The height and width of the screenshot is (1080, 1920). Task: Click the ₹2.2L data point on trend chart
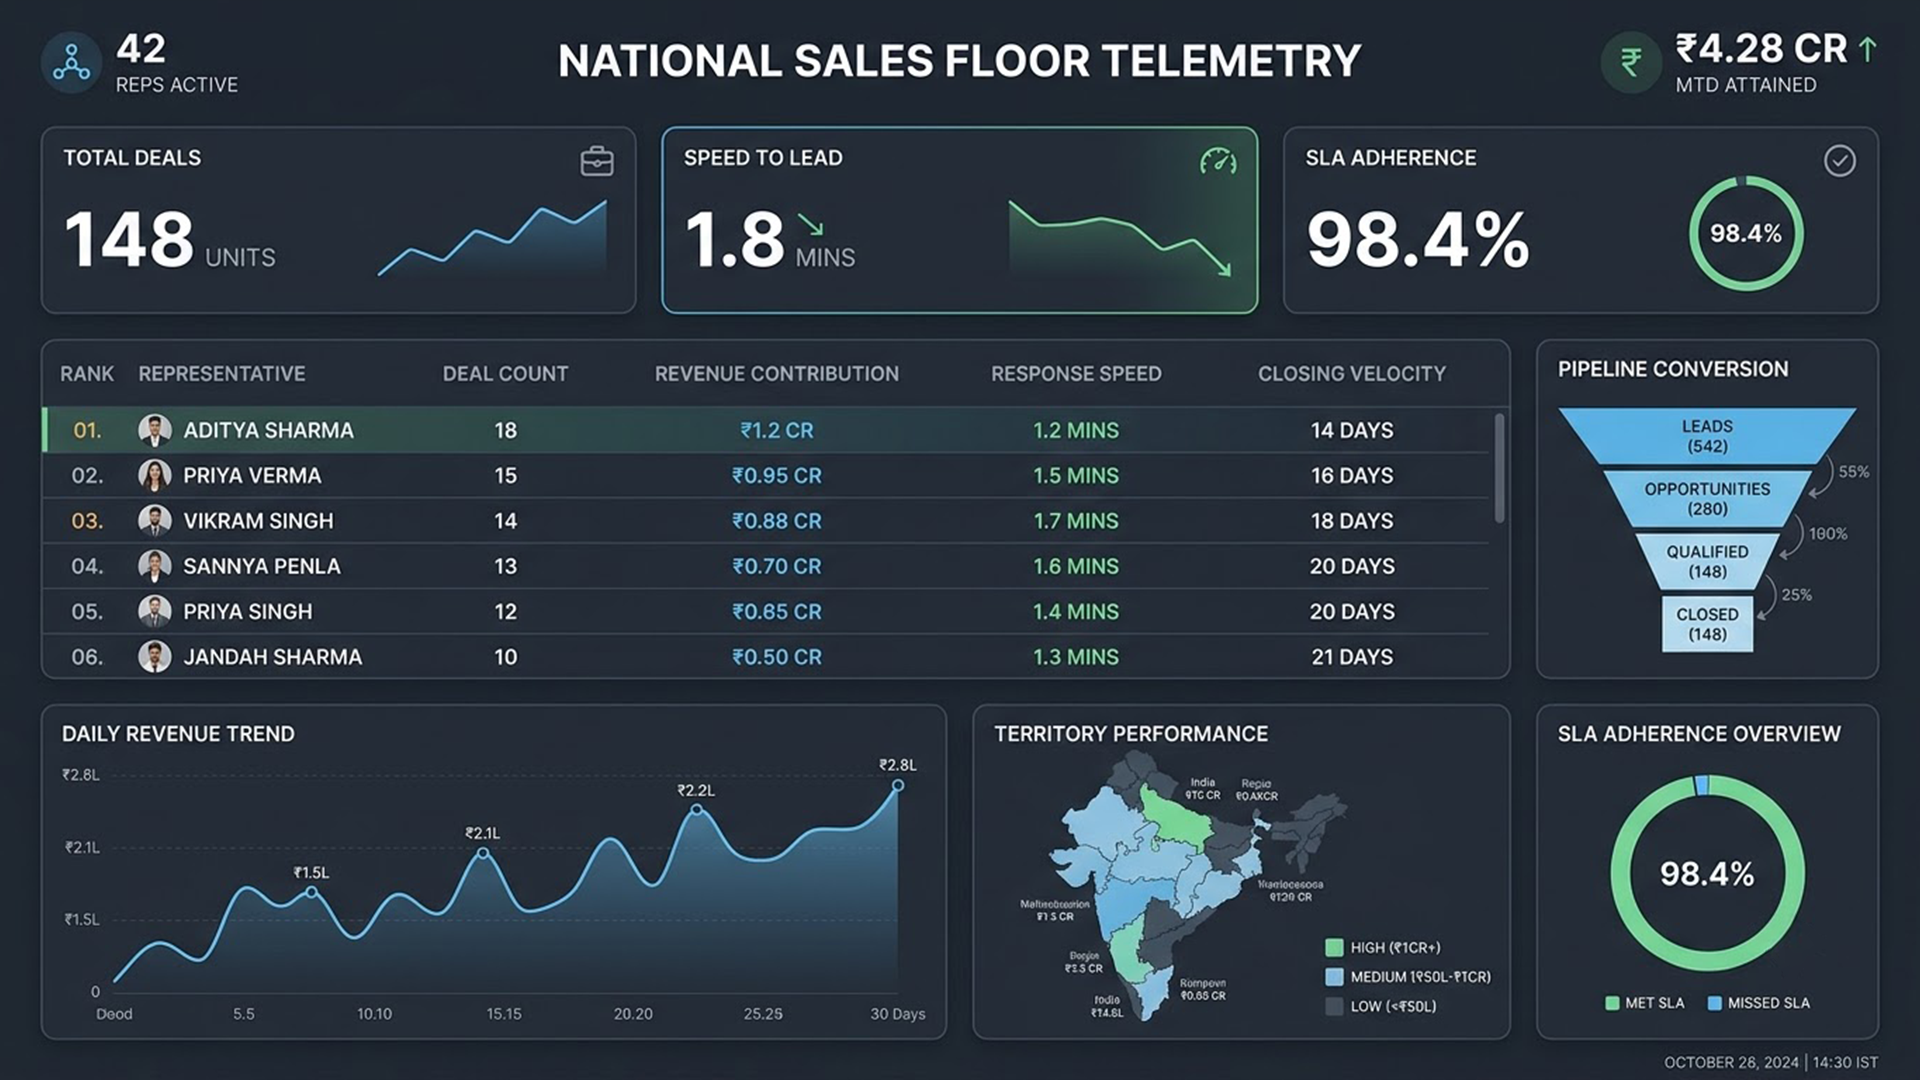click(x=697, y=810)
